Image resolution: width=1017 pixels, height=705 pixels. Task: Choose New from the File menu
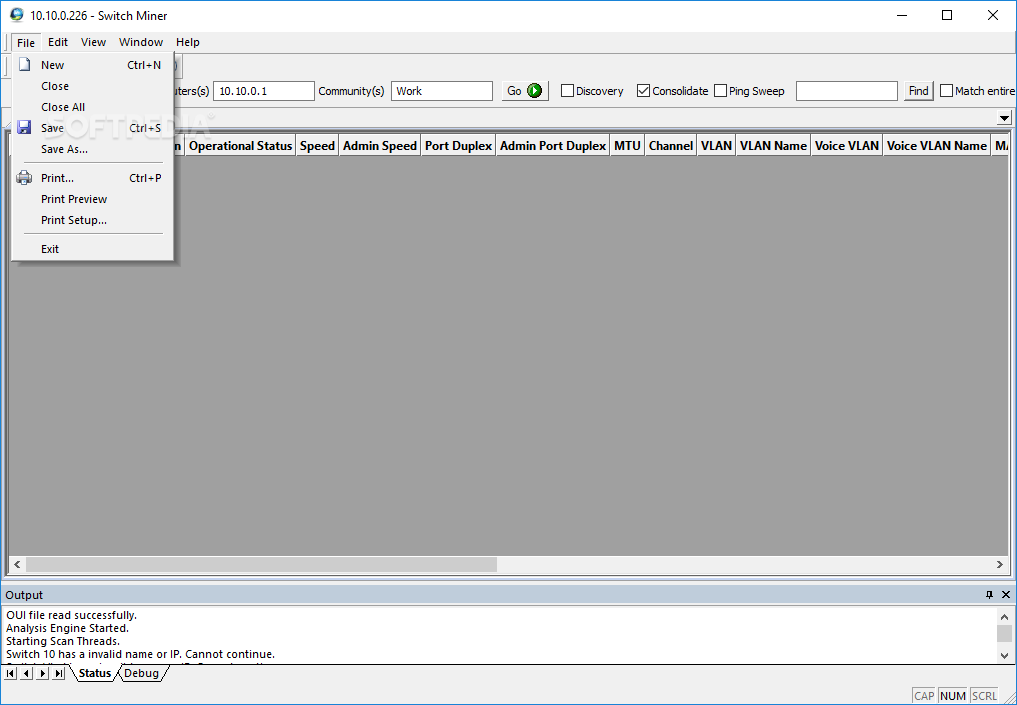92,65
